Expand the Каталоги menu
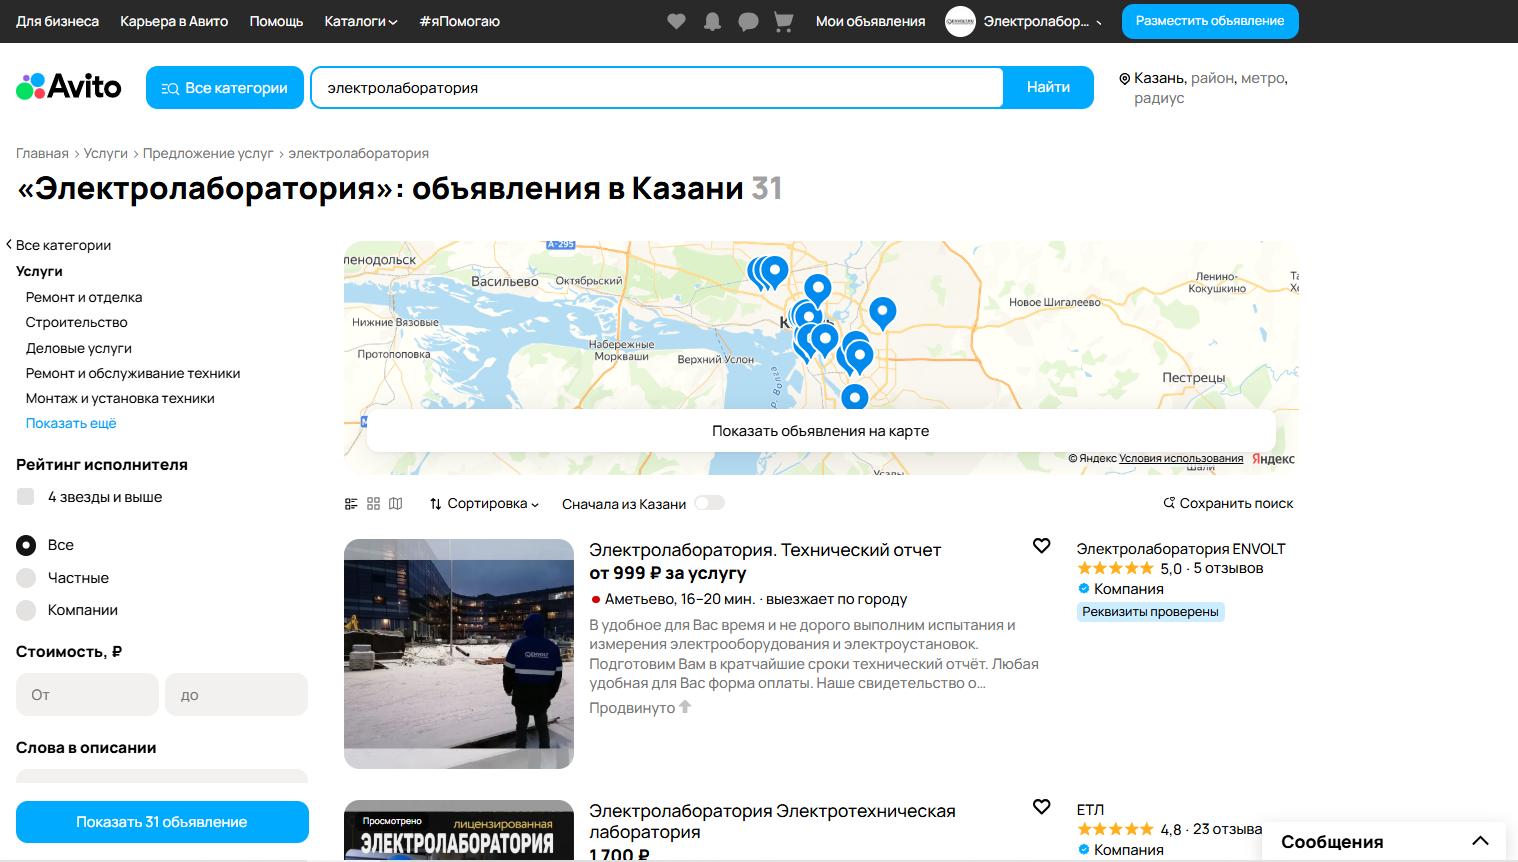Viewport: 1518px width, 862px height. coord(360,21)
